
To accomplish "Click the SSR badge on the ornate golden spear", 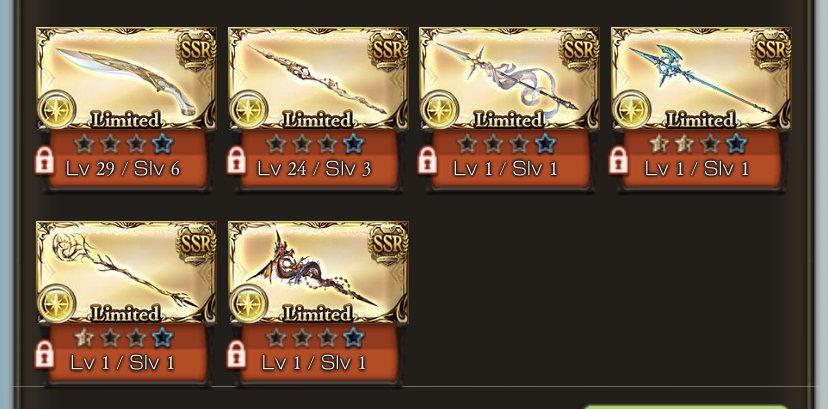I will pyautogui.click(x=388, y=50).
